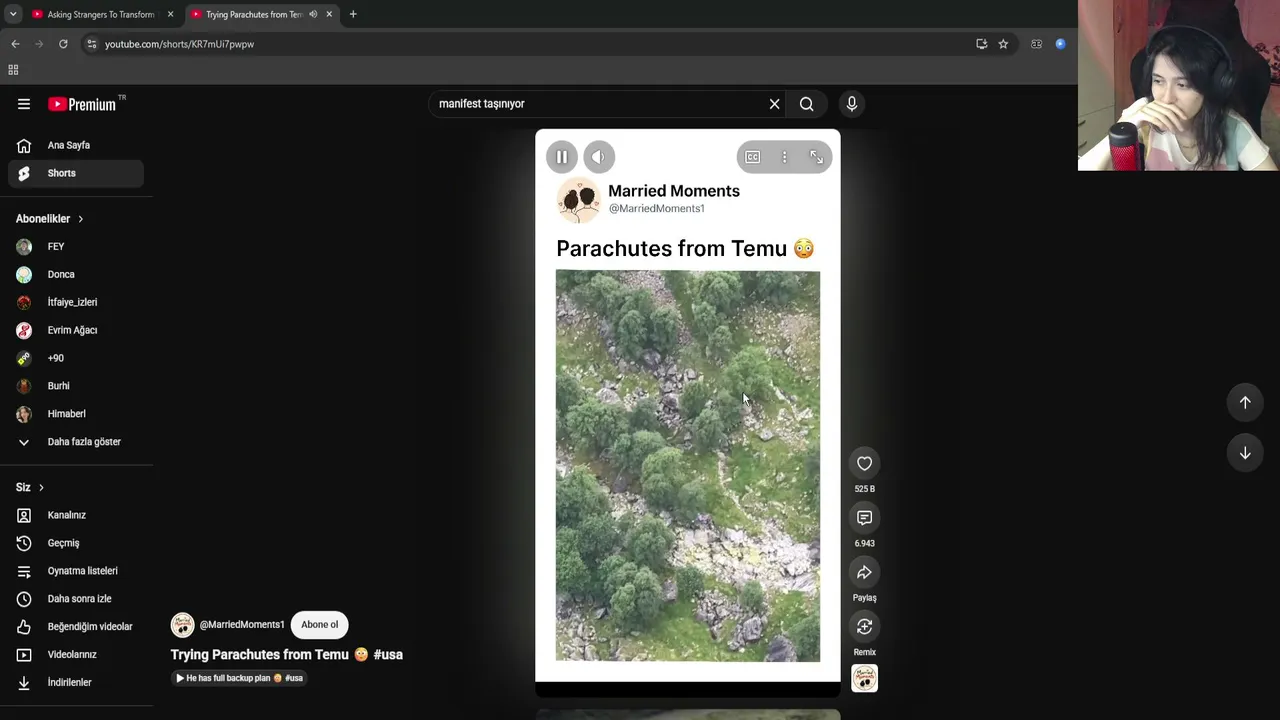The width and height of the screenshot is (1280, 720).
Task: Go to the next Short
Action: point(1245,453)
